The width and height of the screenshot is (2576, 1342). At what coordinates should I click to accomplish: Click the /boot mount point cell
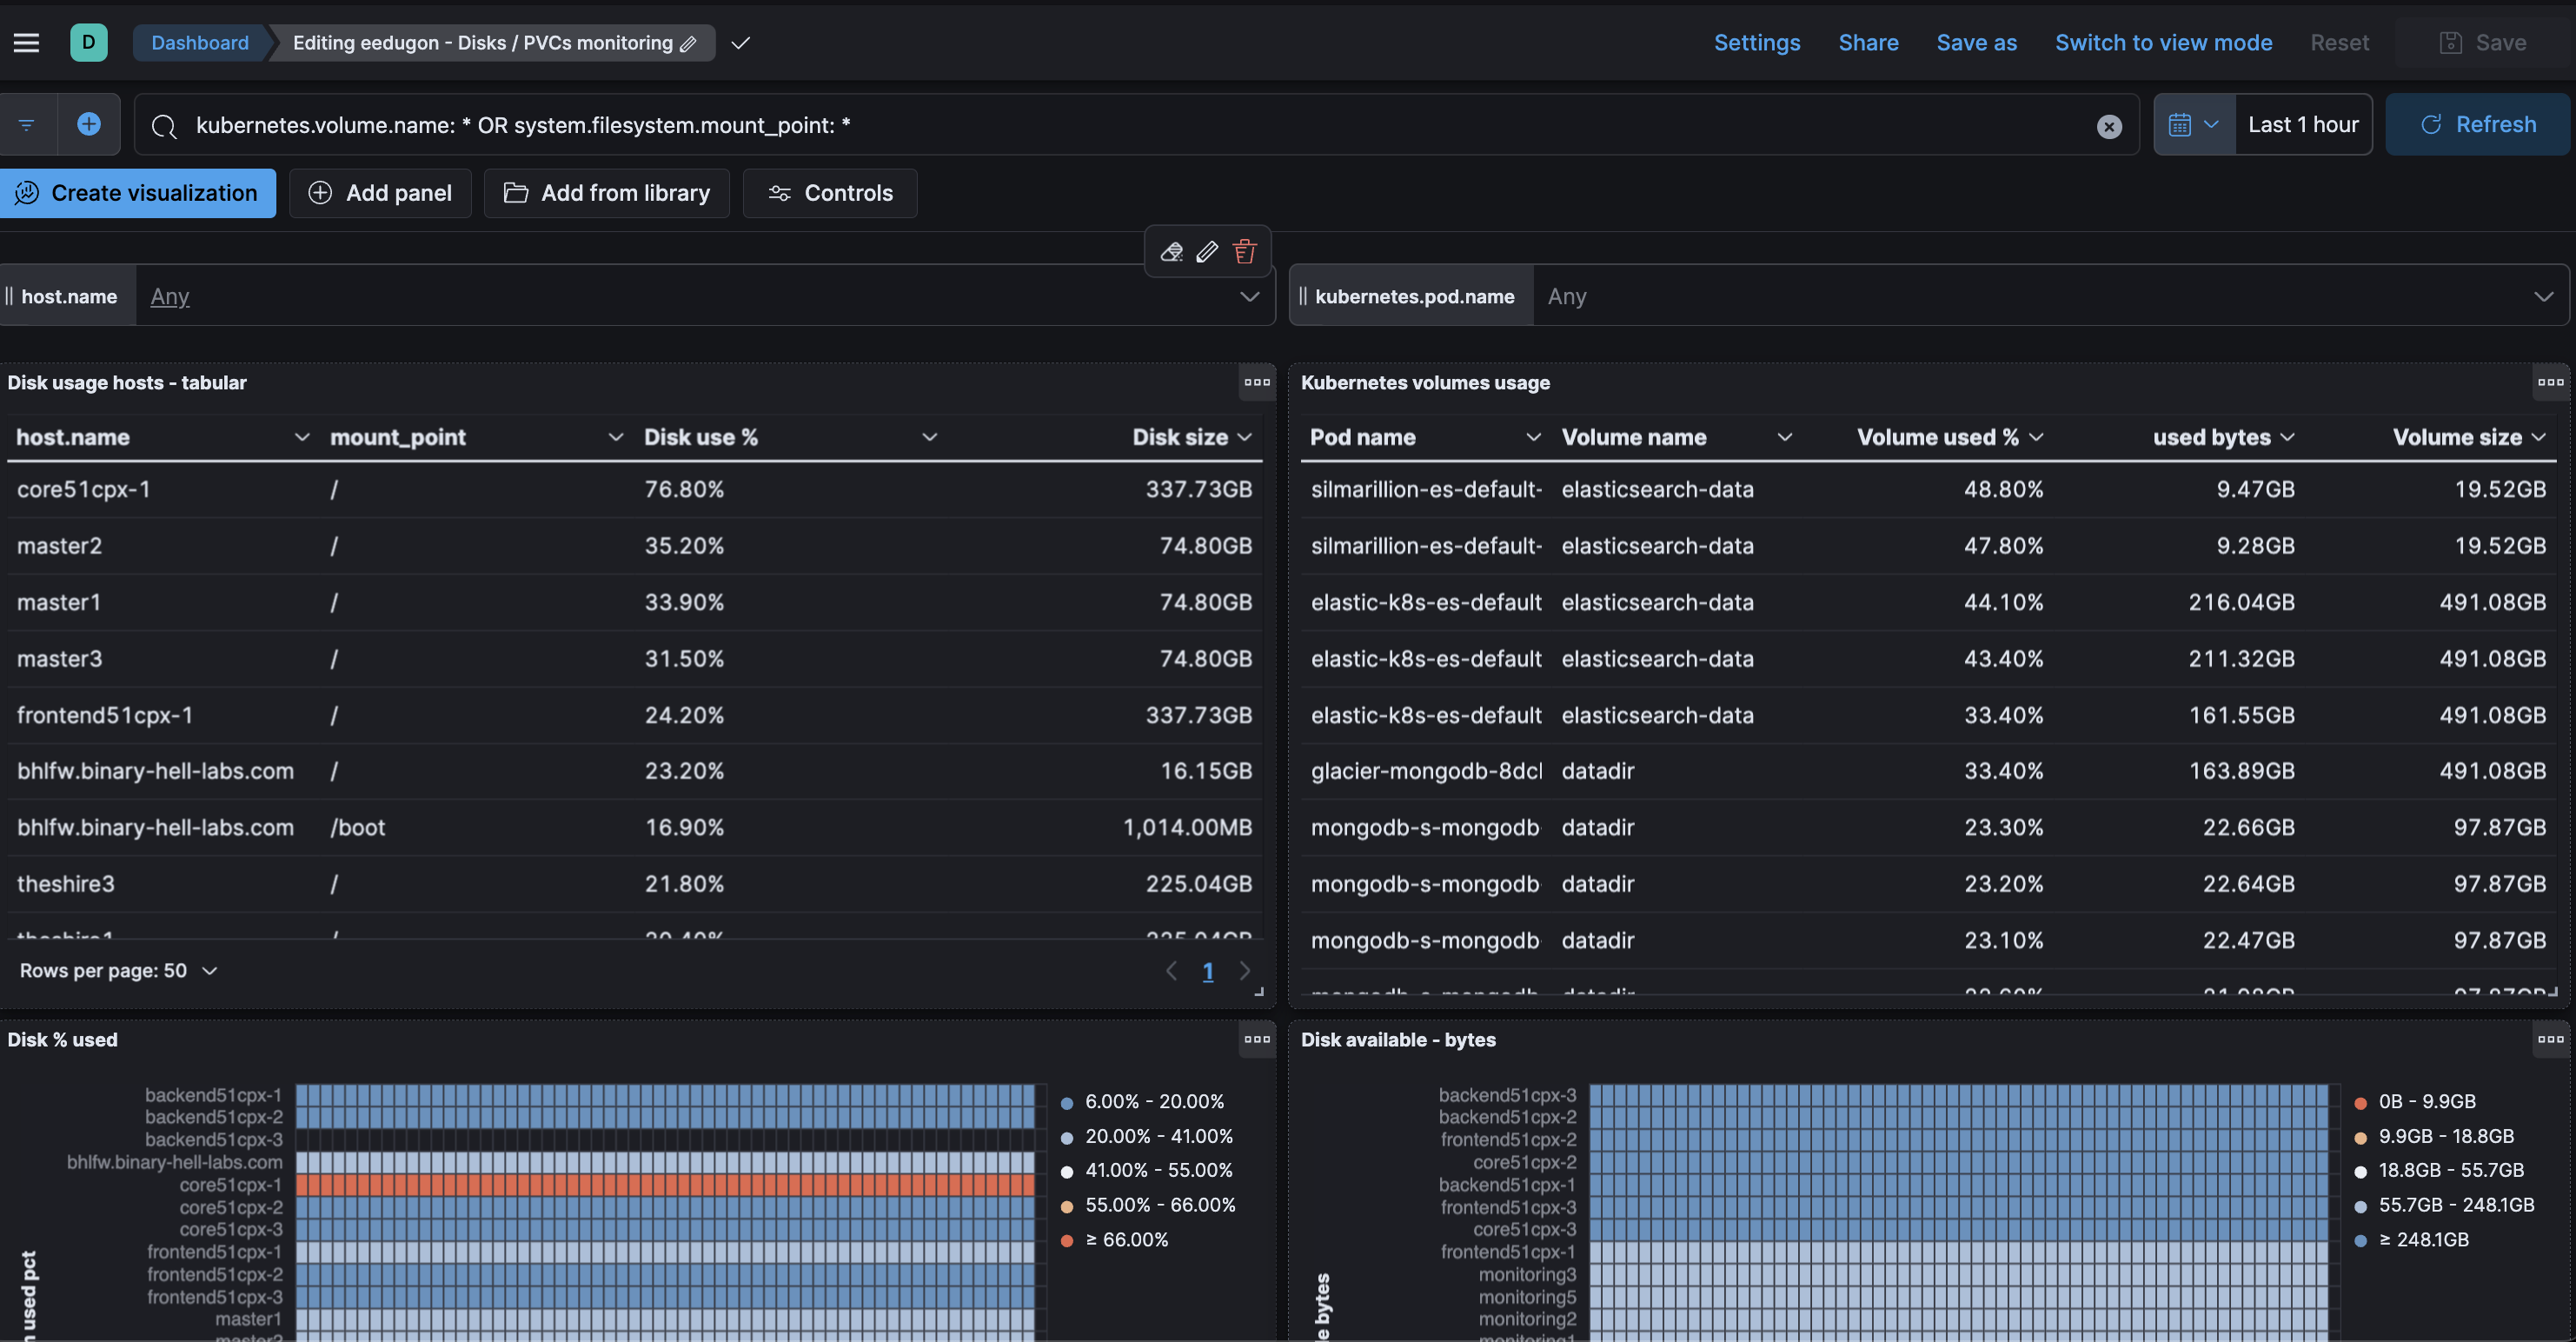(x=357, y=828)
